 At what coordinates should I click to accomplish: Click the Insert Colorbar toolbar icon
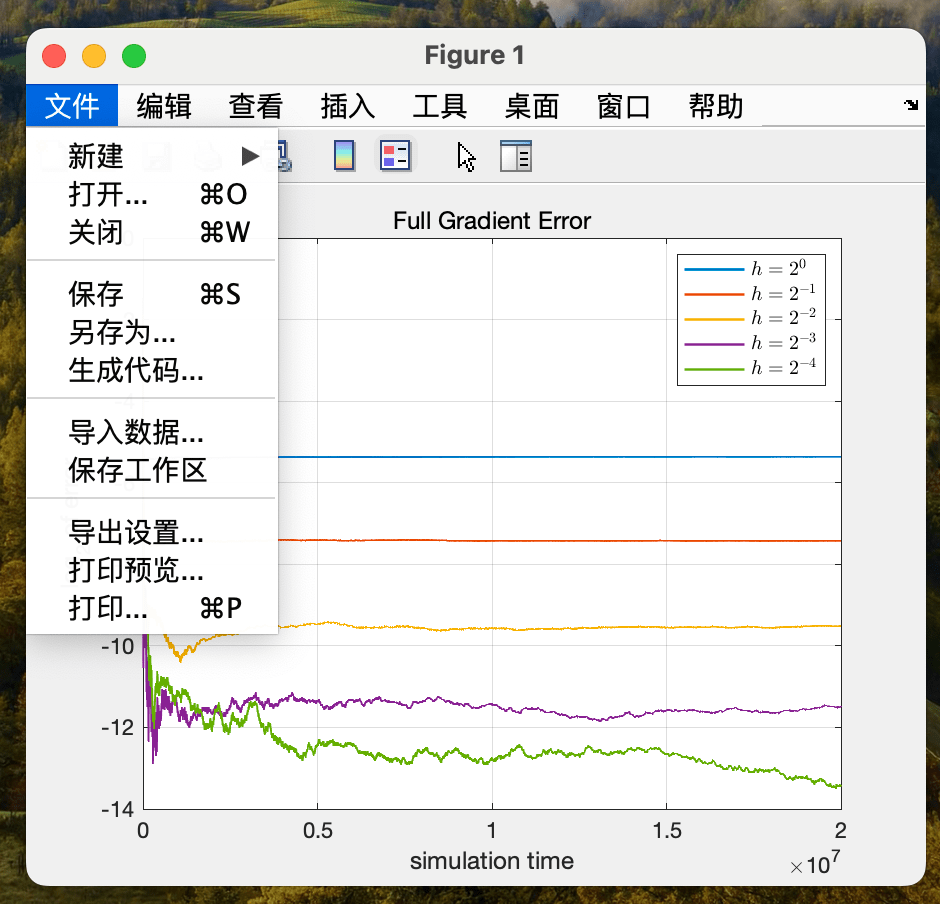point(344,156)
